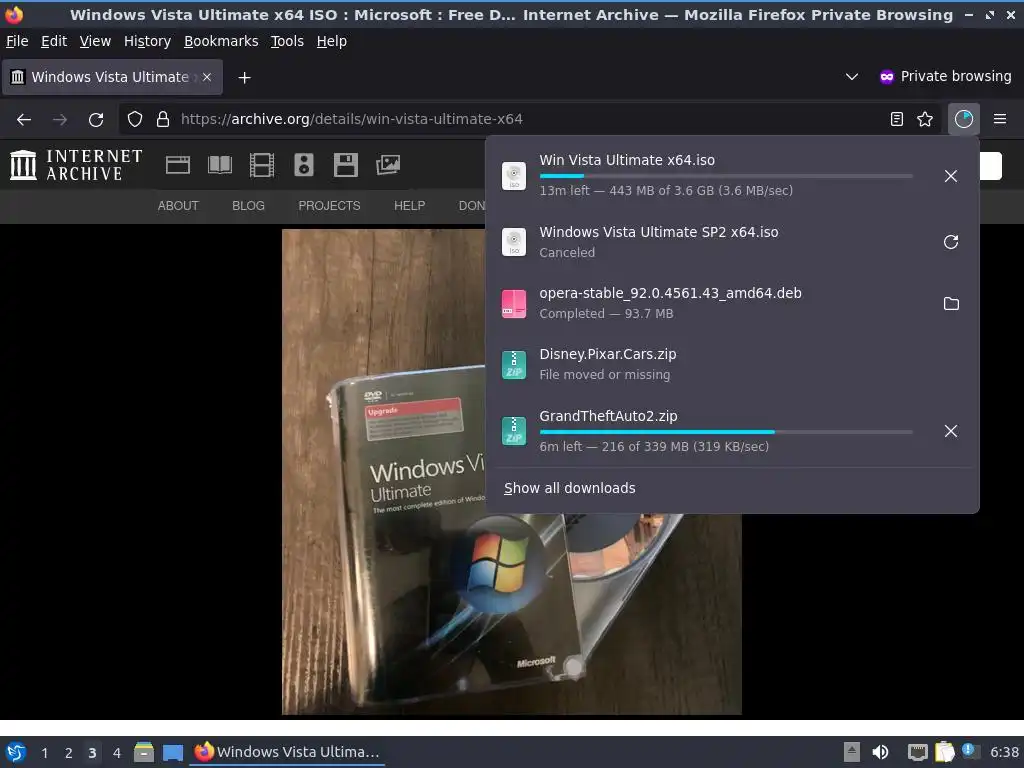Open clipboard manager tray icon

[x=944, y=752]
